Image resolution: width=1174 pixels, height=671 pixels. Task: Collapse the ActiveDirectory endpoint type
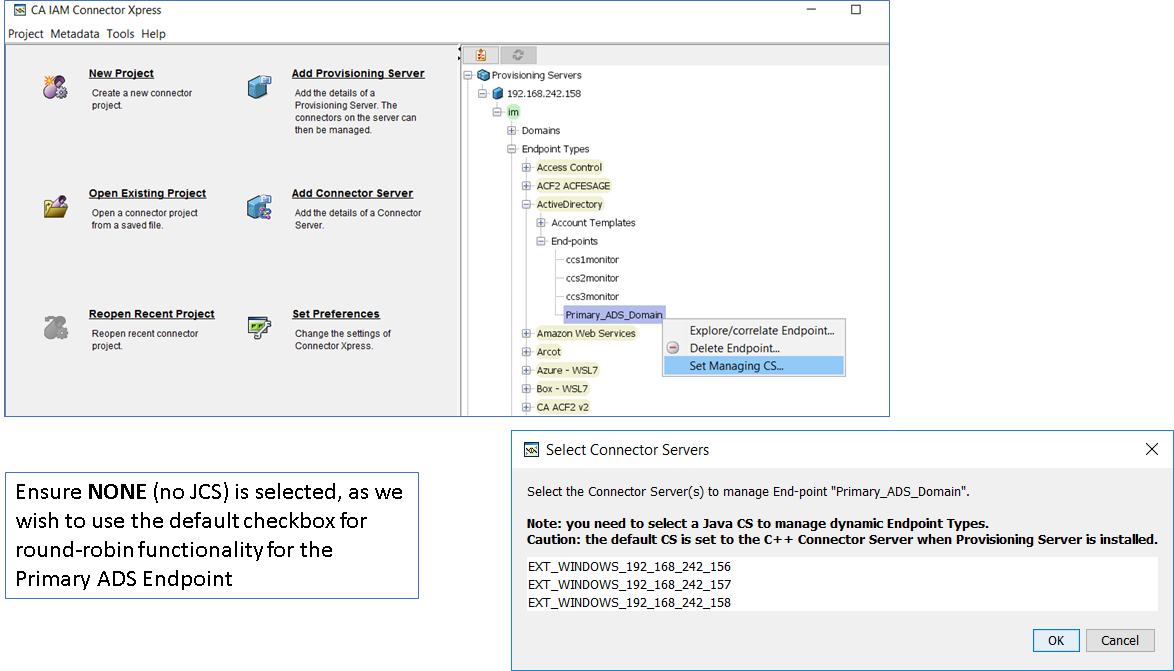pyautogui.click(x=526, y=204)
